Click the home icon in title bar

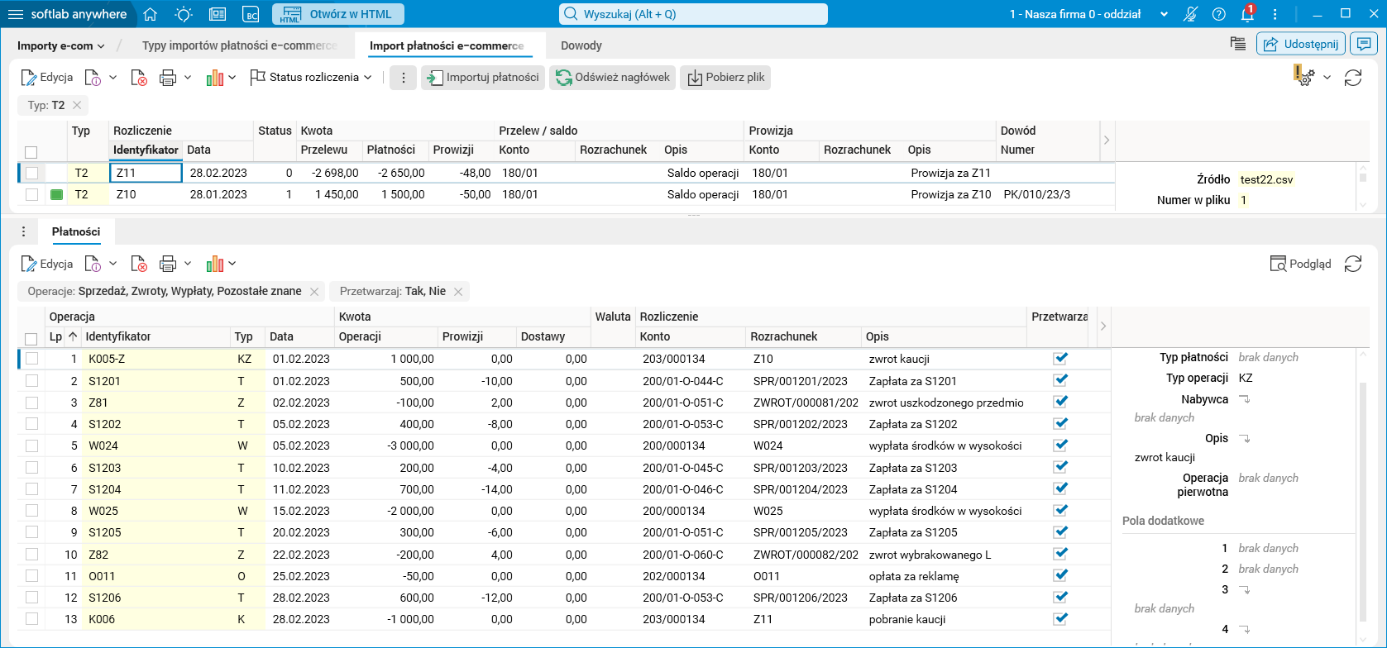(x=150, y=14)
